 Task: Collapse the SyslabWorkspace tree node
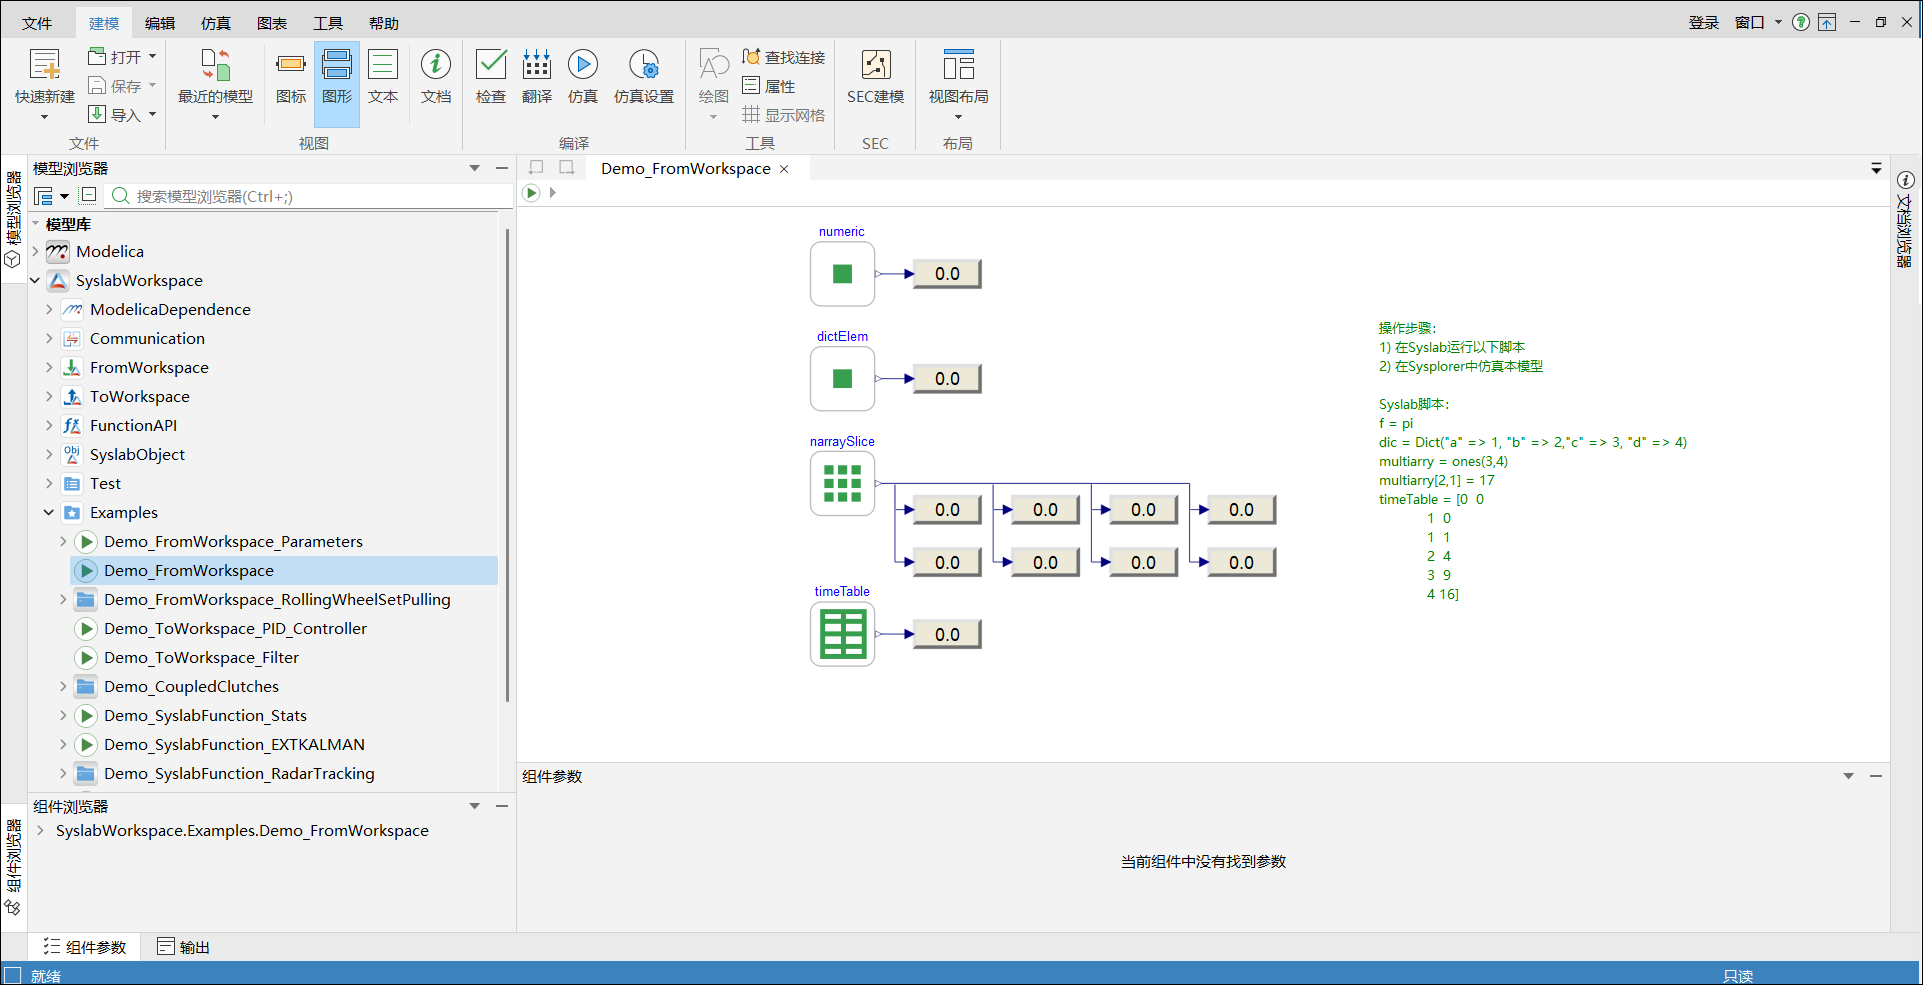coord(35,281)
